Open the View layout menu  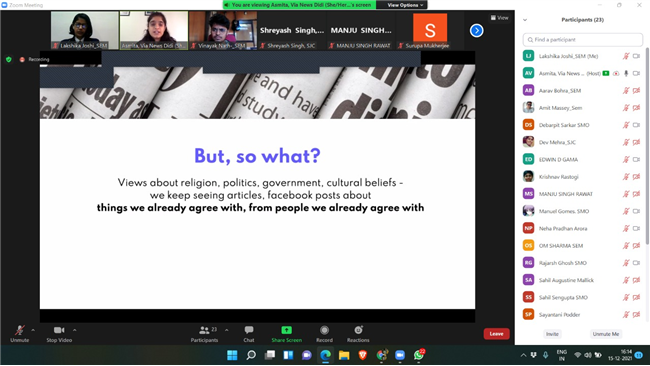[x=500, y=18]
